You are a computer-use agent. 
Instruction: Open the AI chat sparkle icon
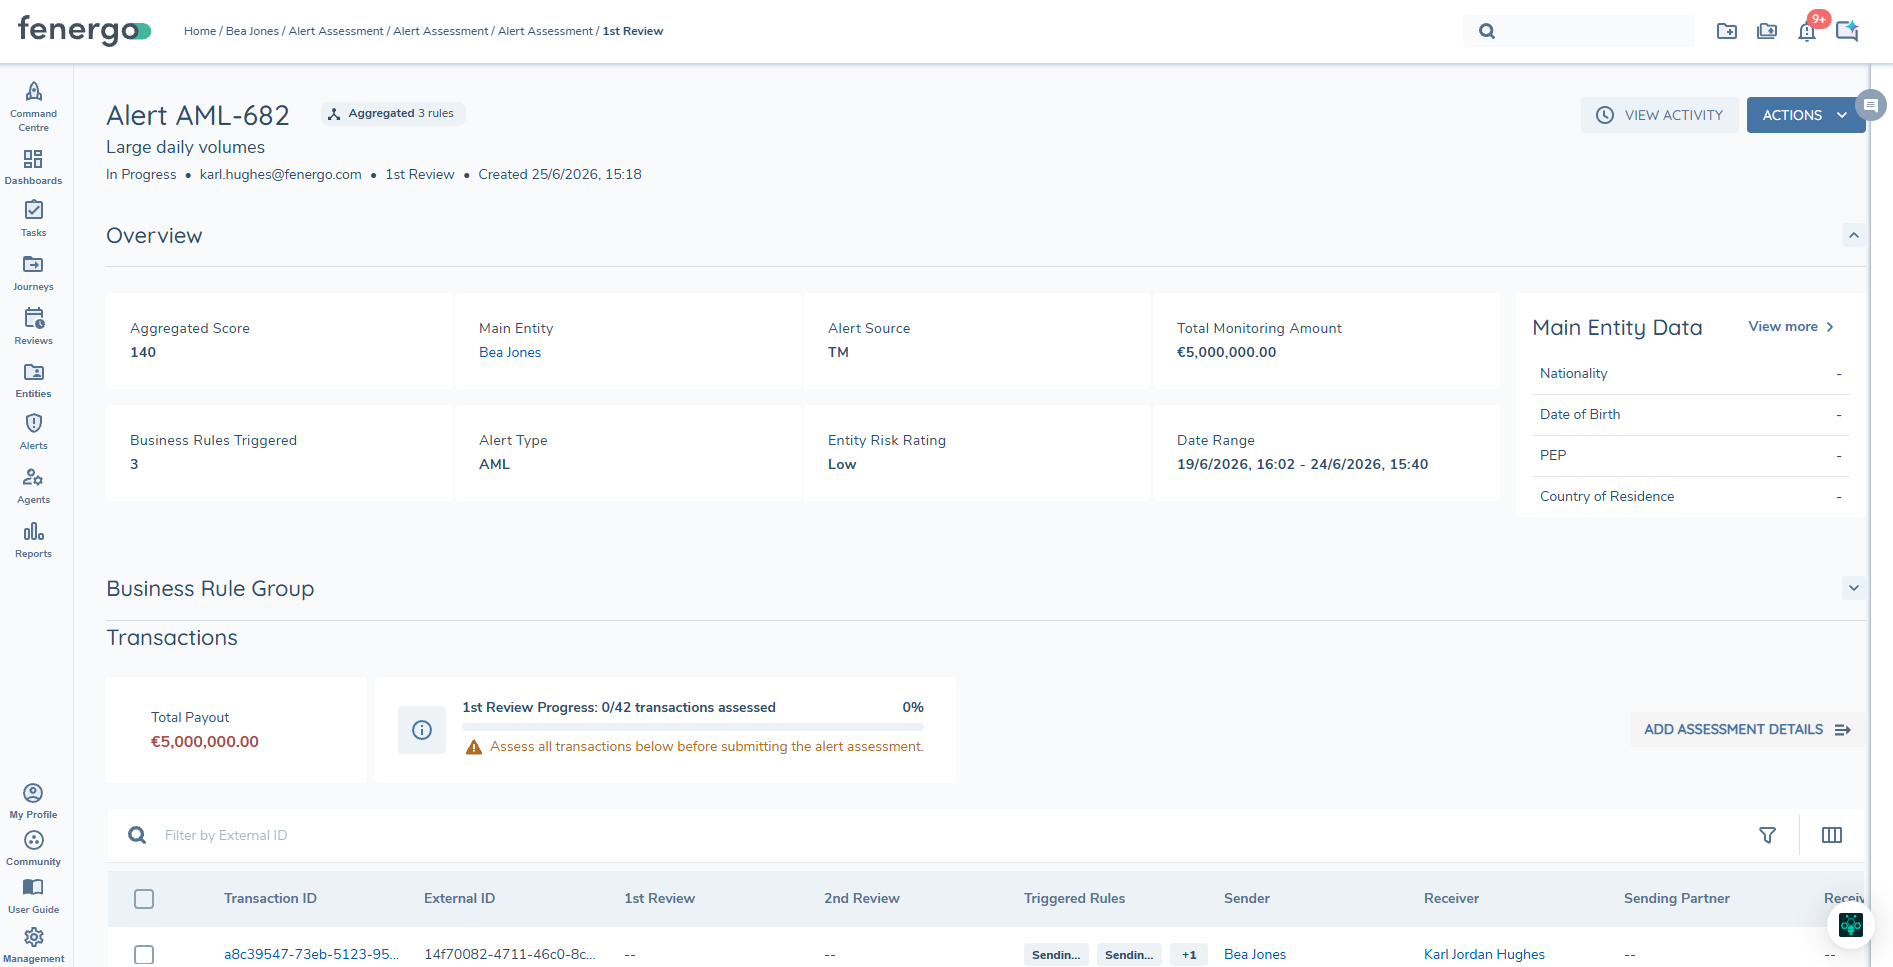tap(1847, 31)
